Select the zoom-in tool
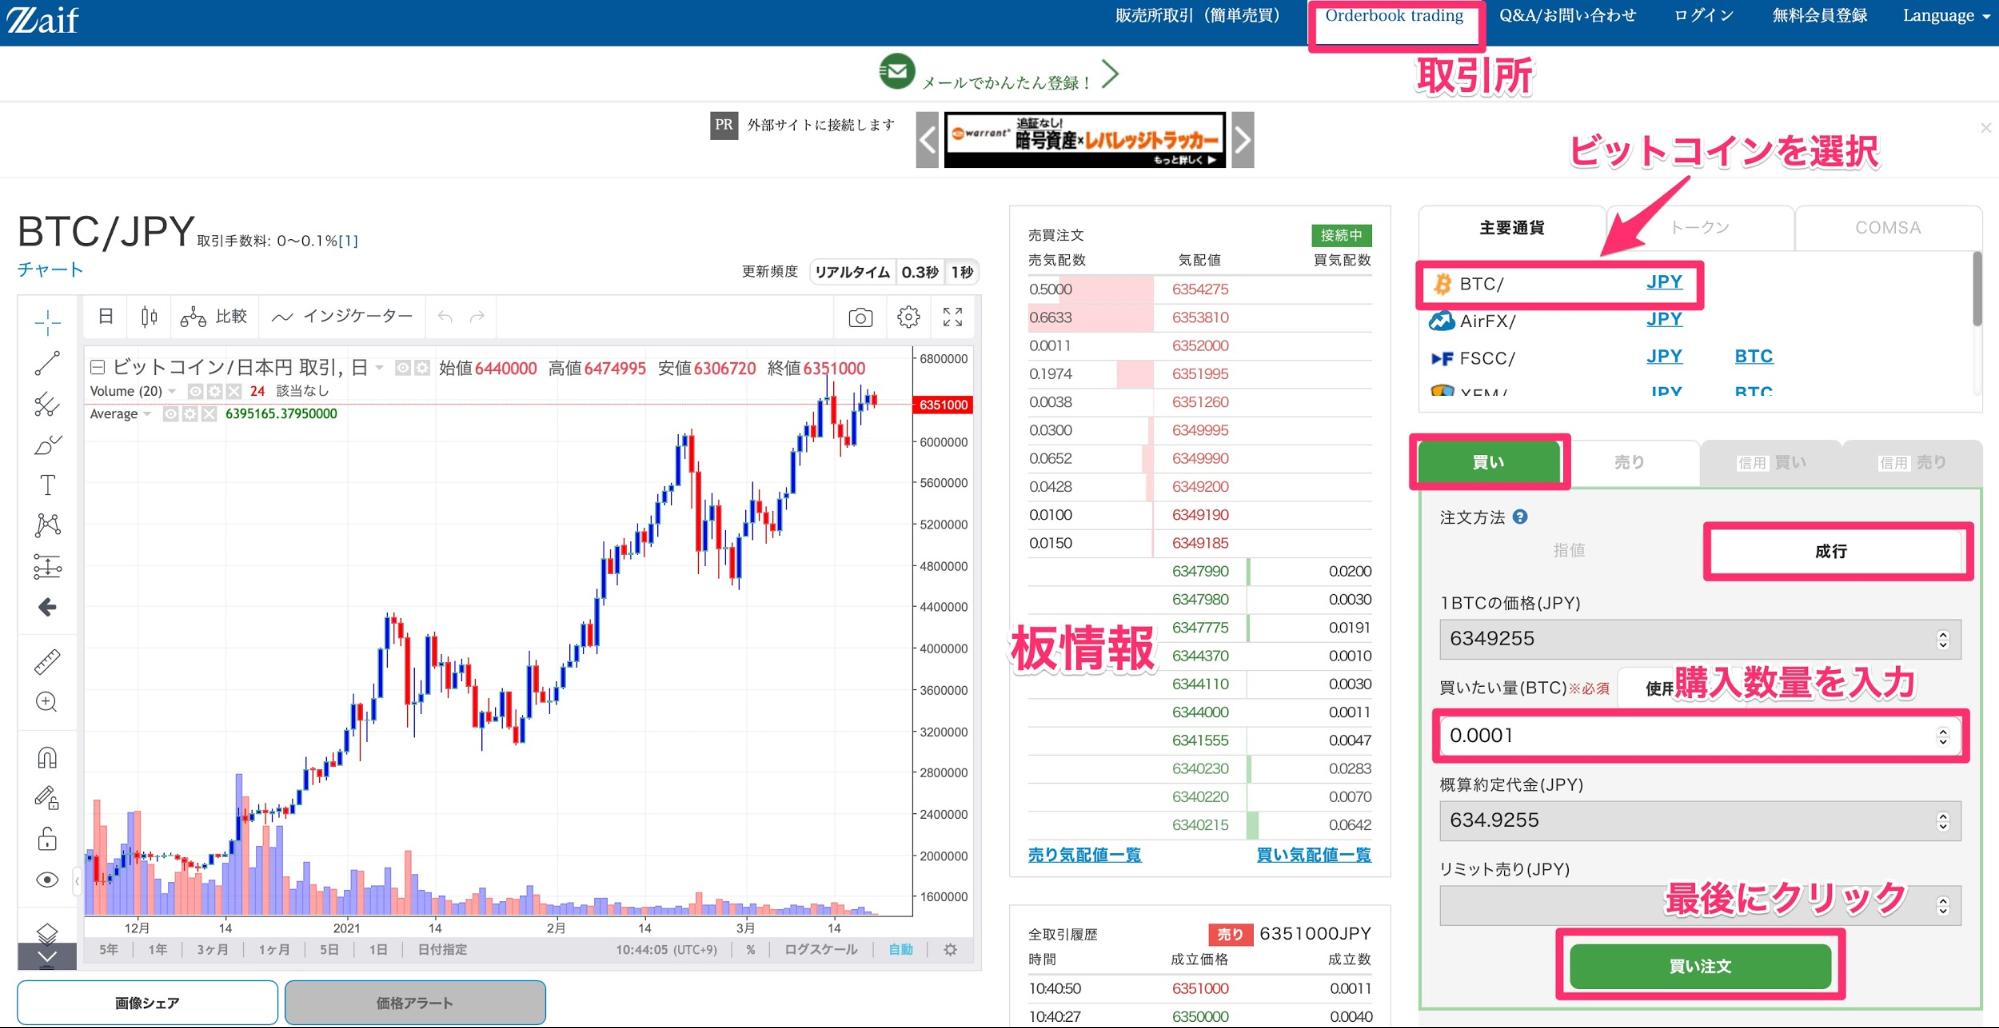 click(46, 701)
